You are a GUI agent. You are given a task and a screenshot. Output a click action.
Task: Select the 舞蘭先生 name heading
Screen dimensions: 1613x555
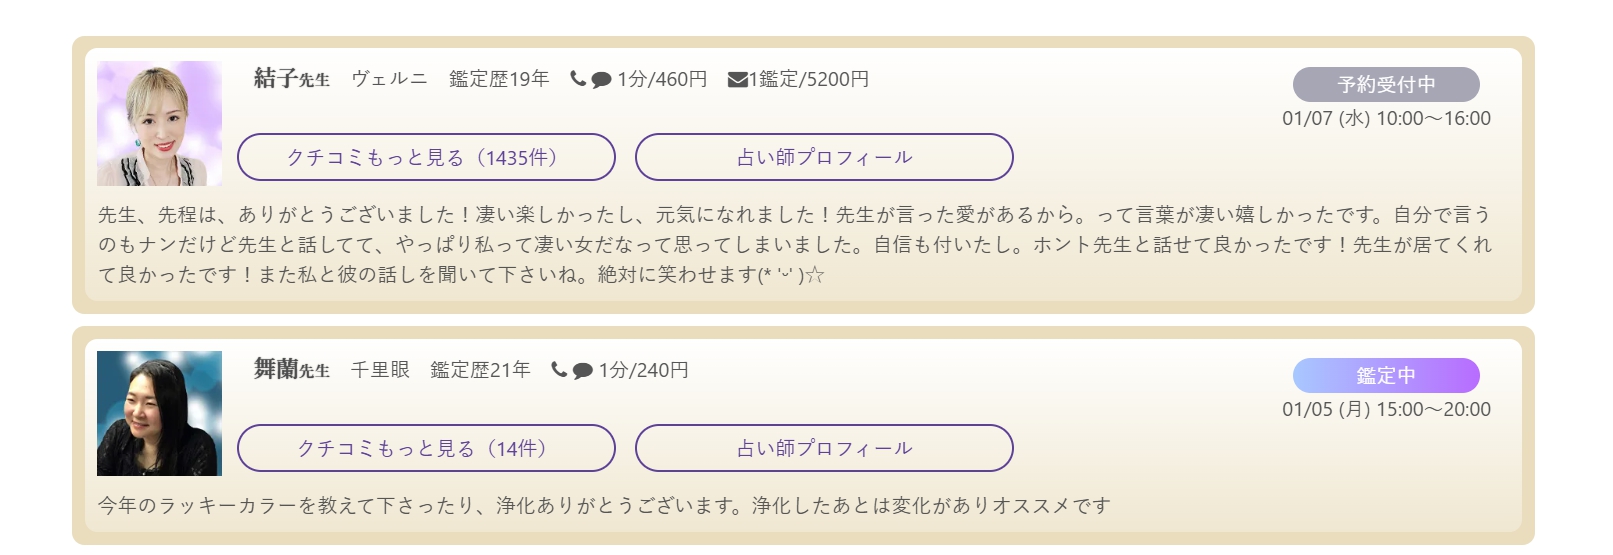[x=291, y=369]
